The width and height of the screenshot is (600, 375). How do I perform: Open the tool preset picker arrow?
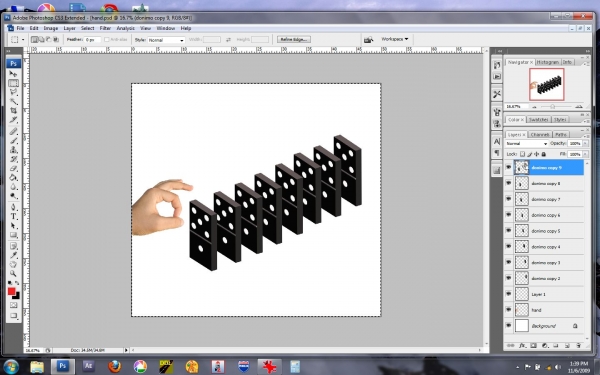pos(23,39)
